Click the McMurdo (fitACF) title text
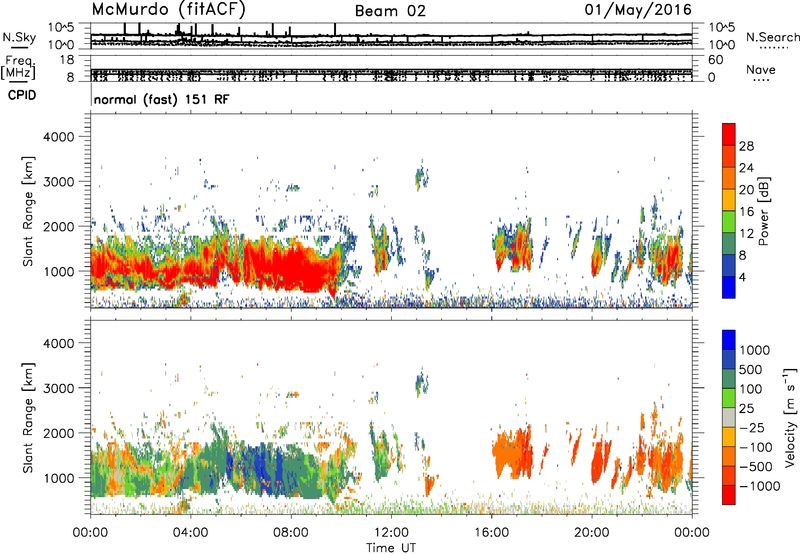 (168, 10)
